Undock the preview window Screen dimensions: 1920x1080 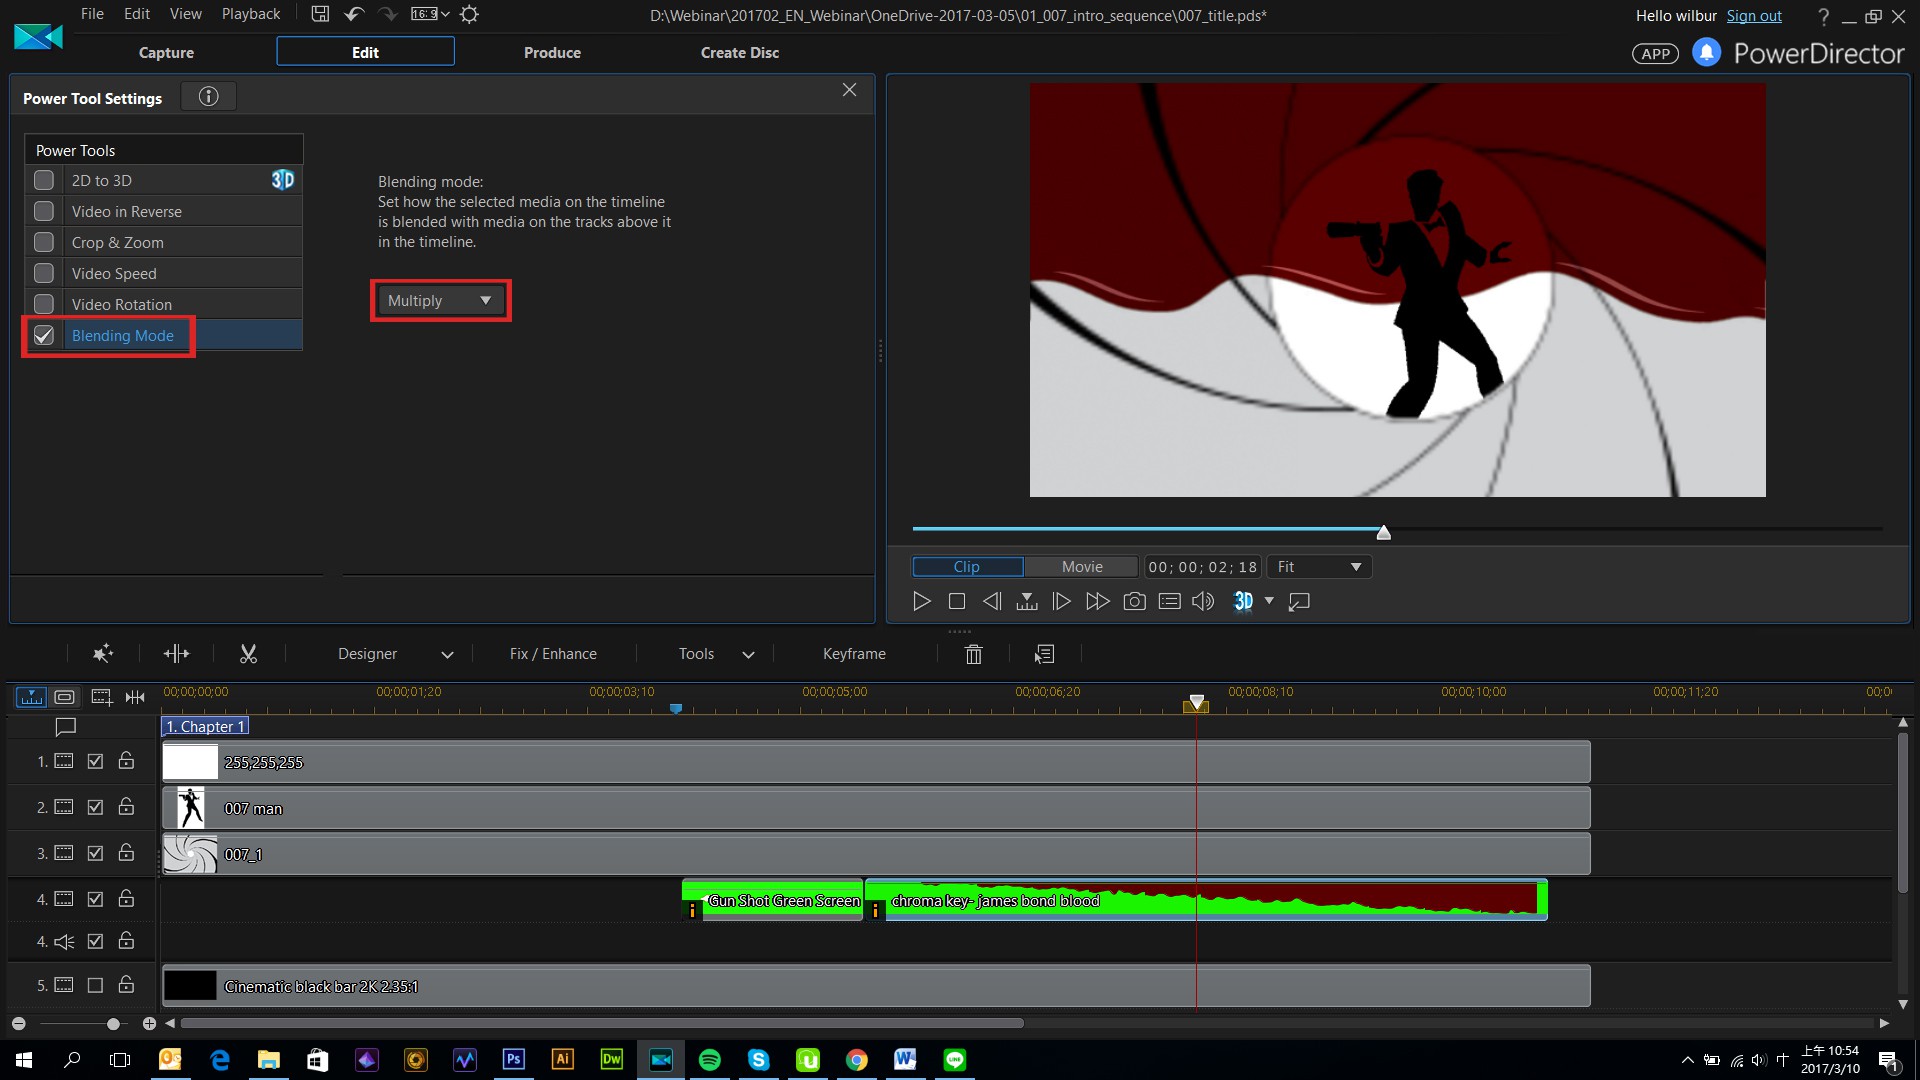point(1299,601)
